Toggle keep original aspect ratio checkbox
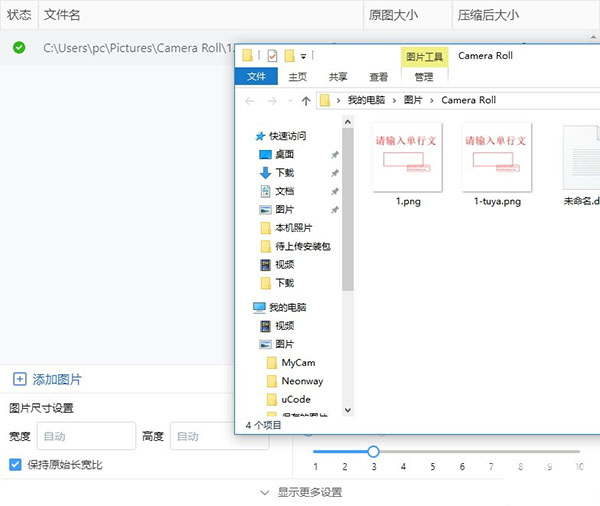600x506 pixels. pyautogui.click(x=15, y=465)
